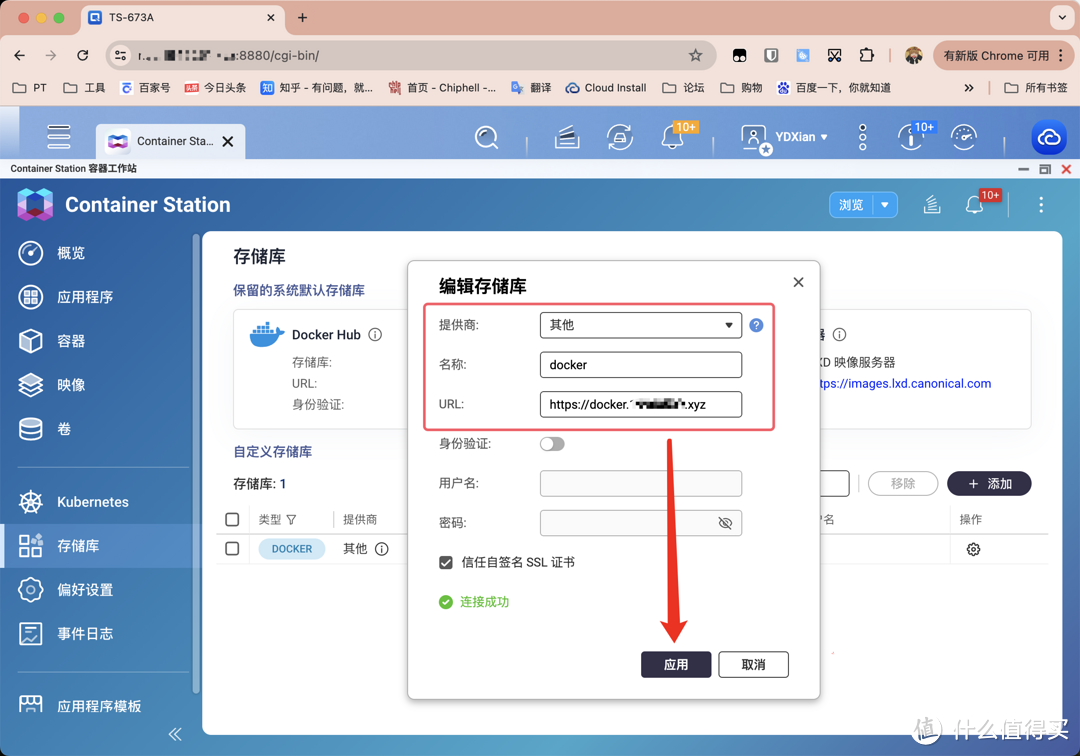
Task: Launch the myQNAPcloud cloud icon
Action: tap(1048, 137)
